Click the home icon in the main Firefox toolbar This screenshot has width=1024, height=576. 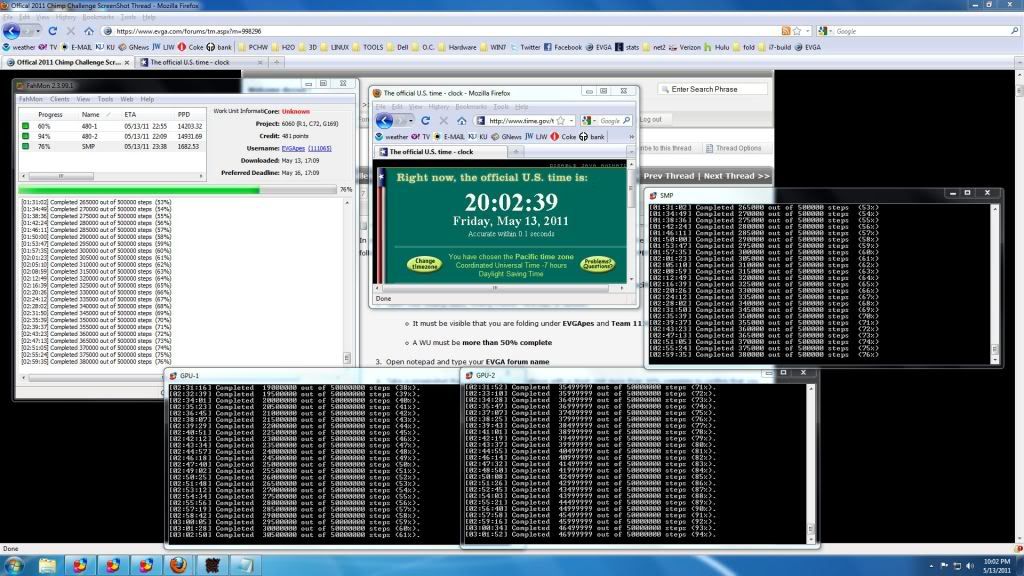click(x=89, y=31)
